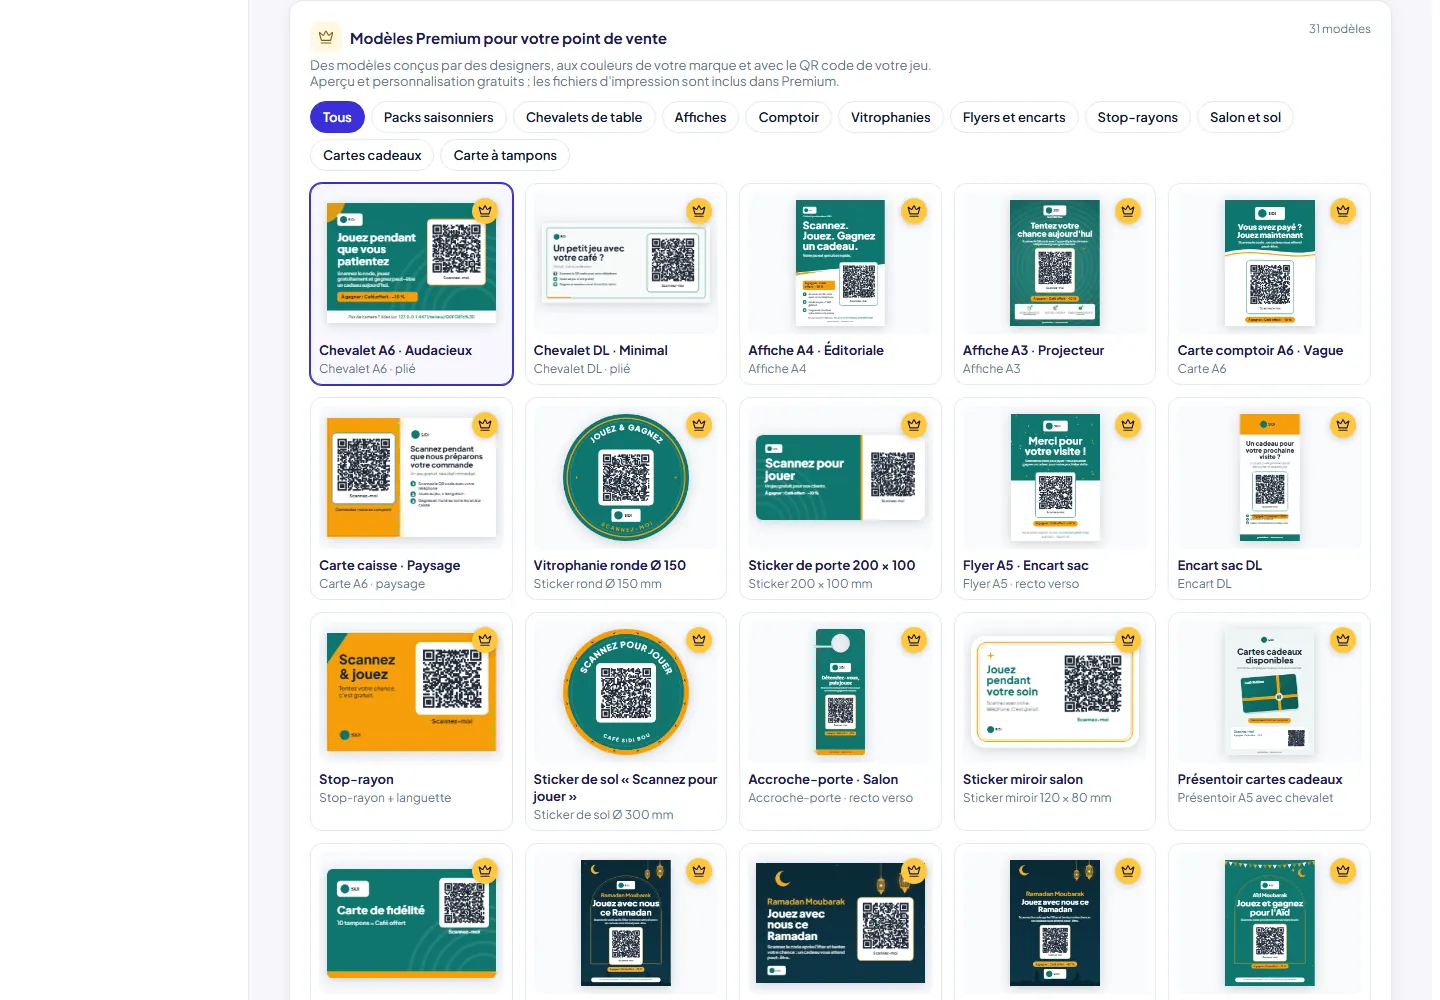
Task: Open the landscape Ramadan Moubarak template preview
Action: (x=840, y=923)
